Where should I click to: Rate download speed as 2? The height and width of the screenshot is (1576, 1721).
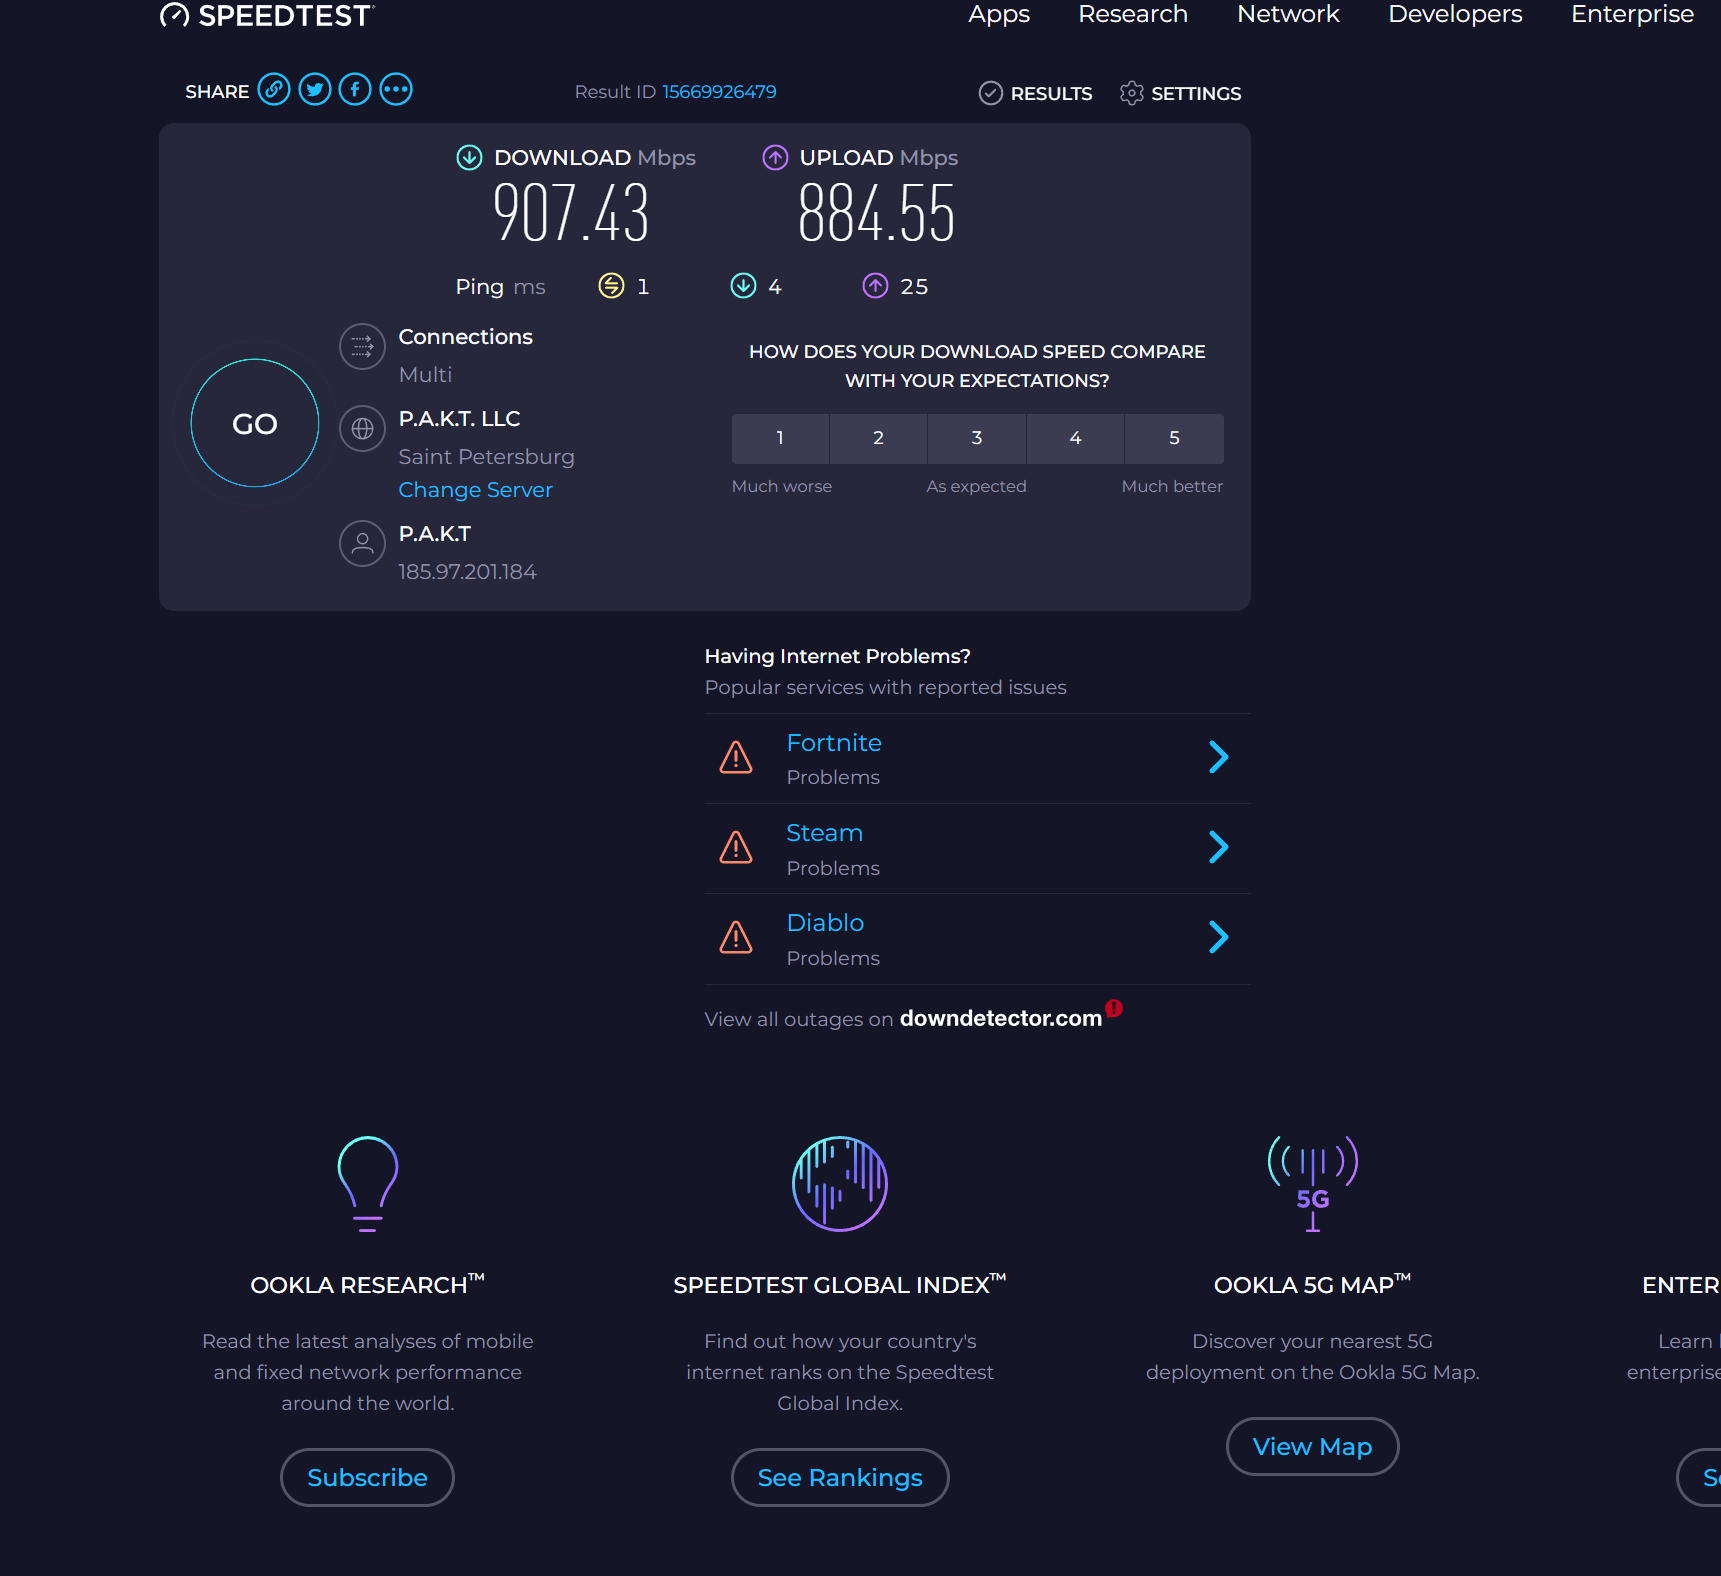click(878, 438)
